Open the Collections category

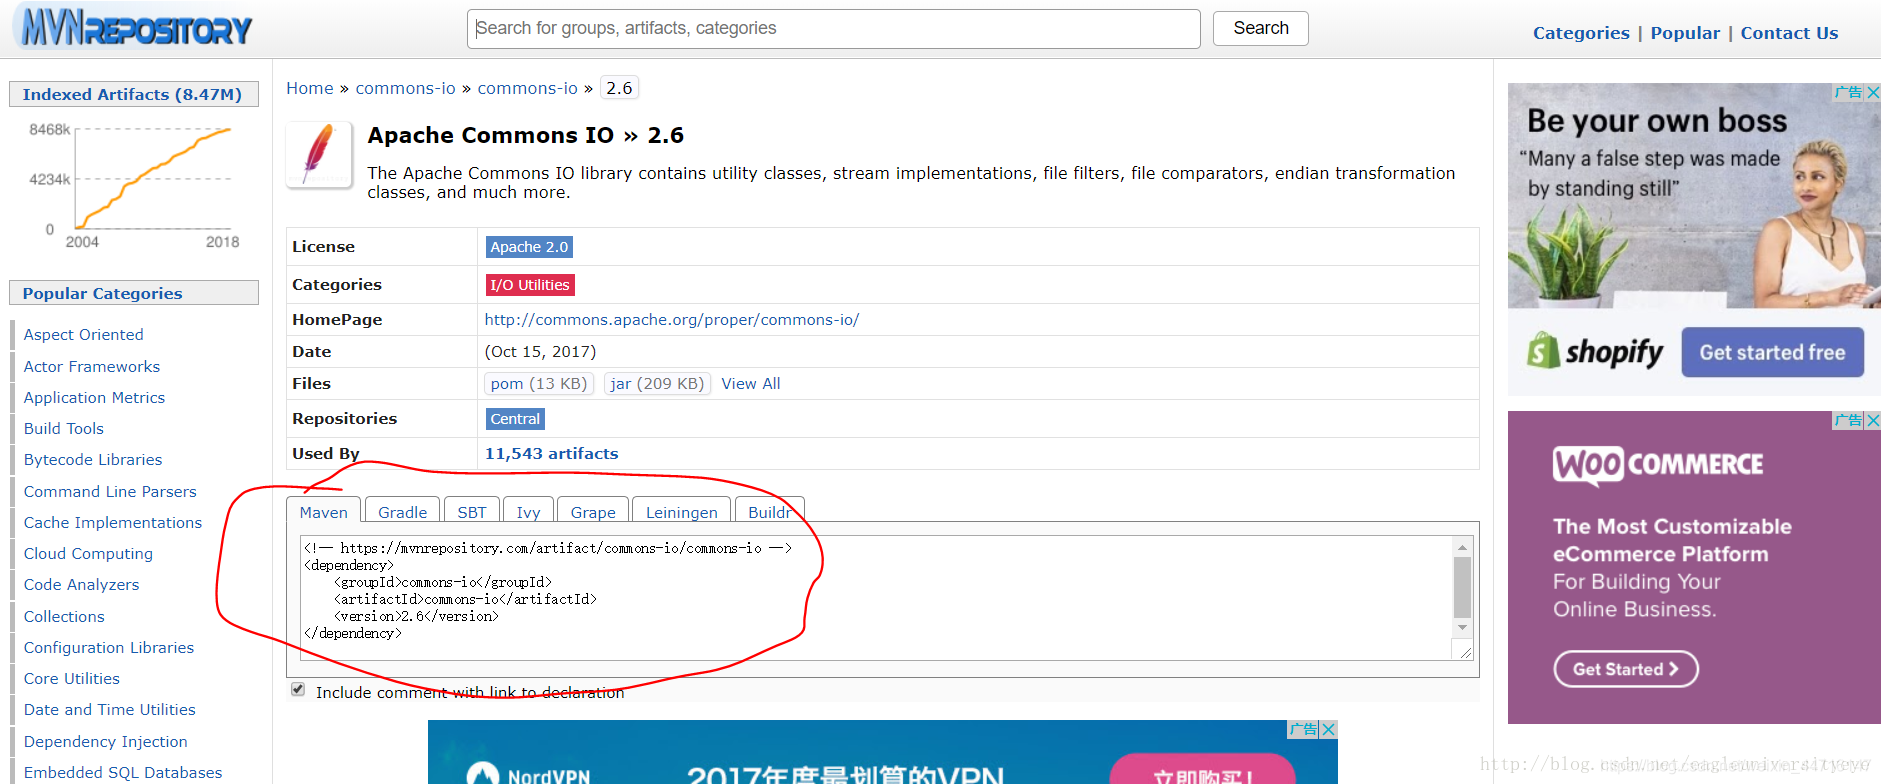pyautogui.click(x=64, y=617)
